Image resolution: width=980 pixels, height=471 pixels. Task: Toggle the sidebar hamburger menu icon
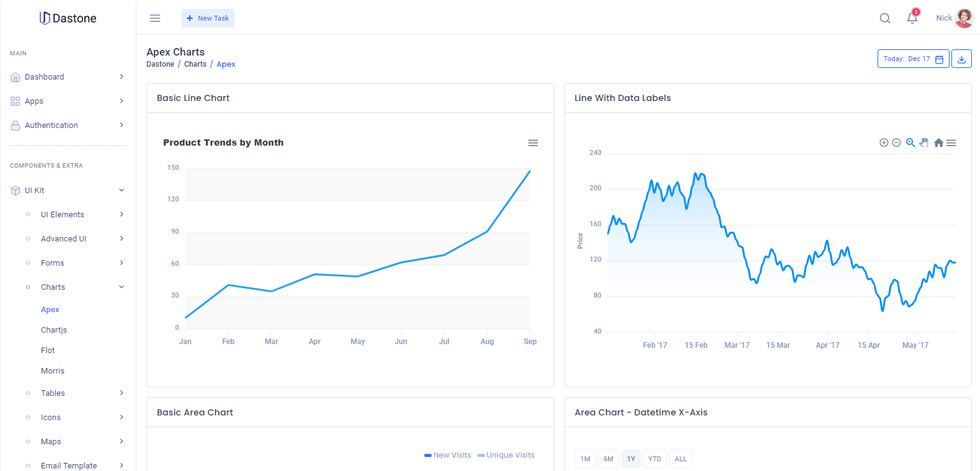155,18
